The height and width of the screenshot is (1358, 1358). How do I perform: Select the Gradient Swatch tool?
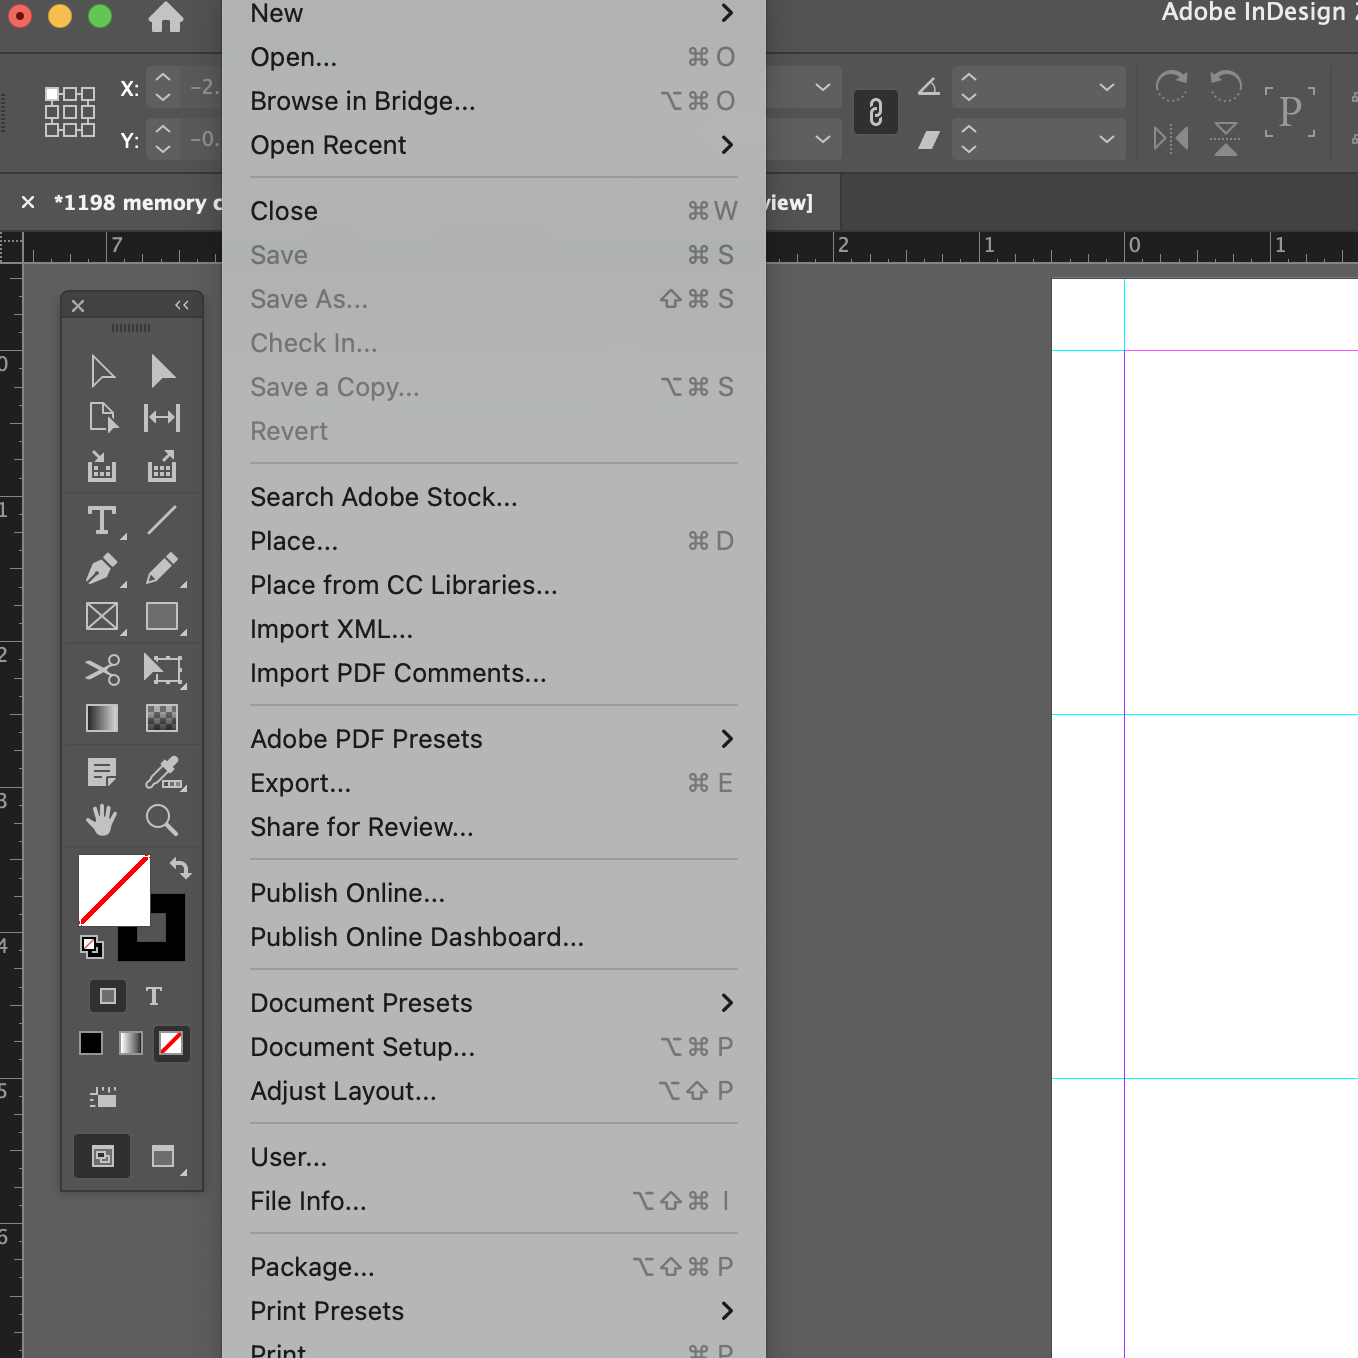click(103, 718)
